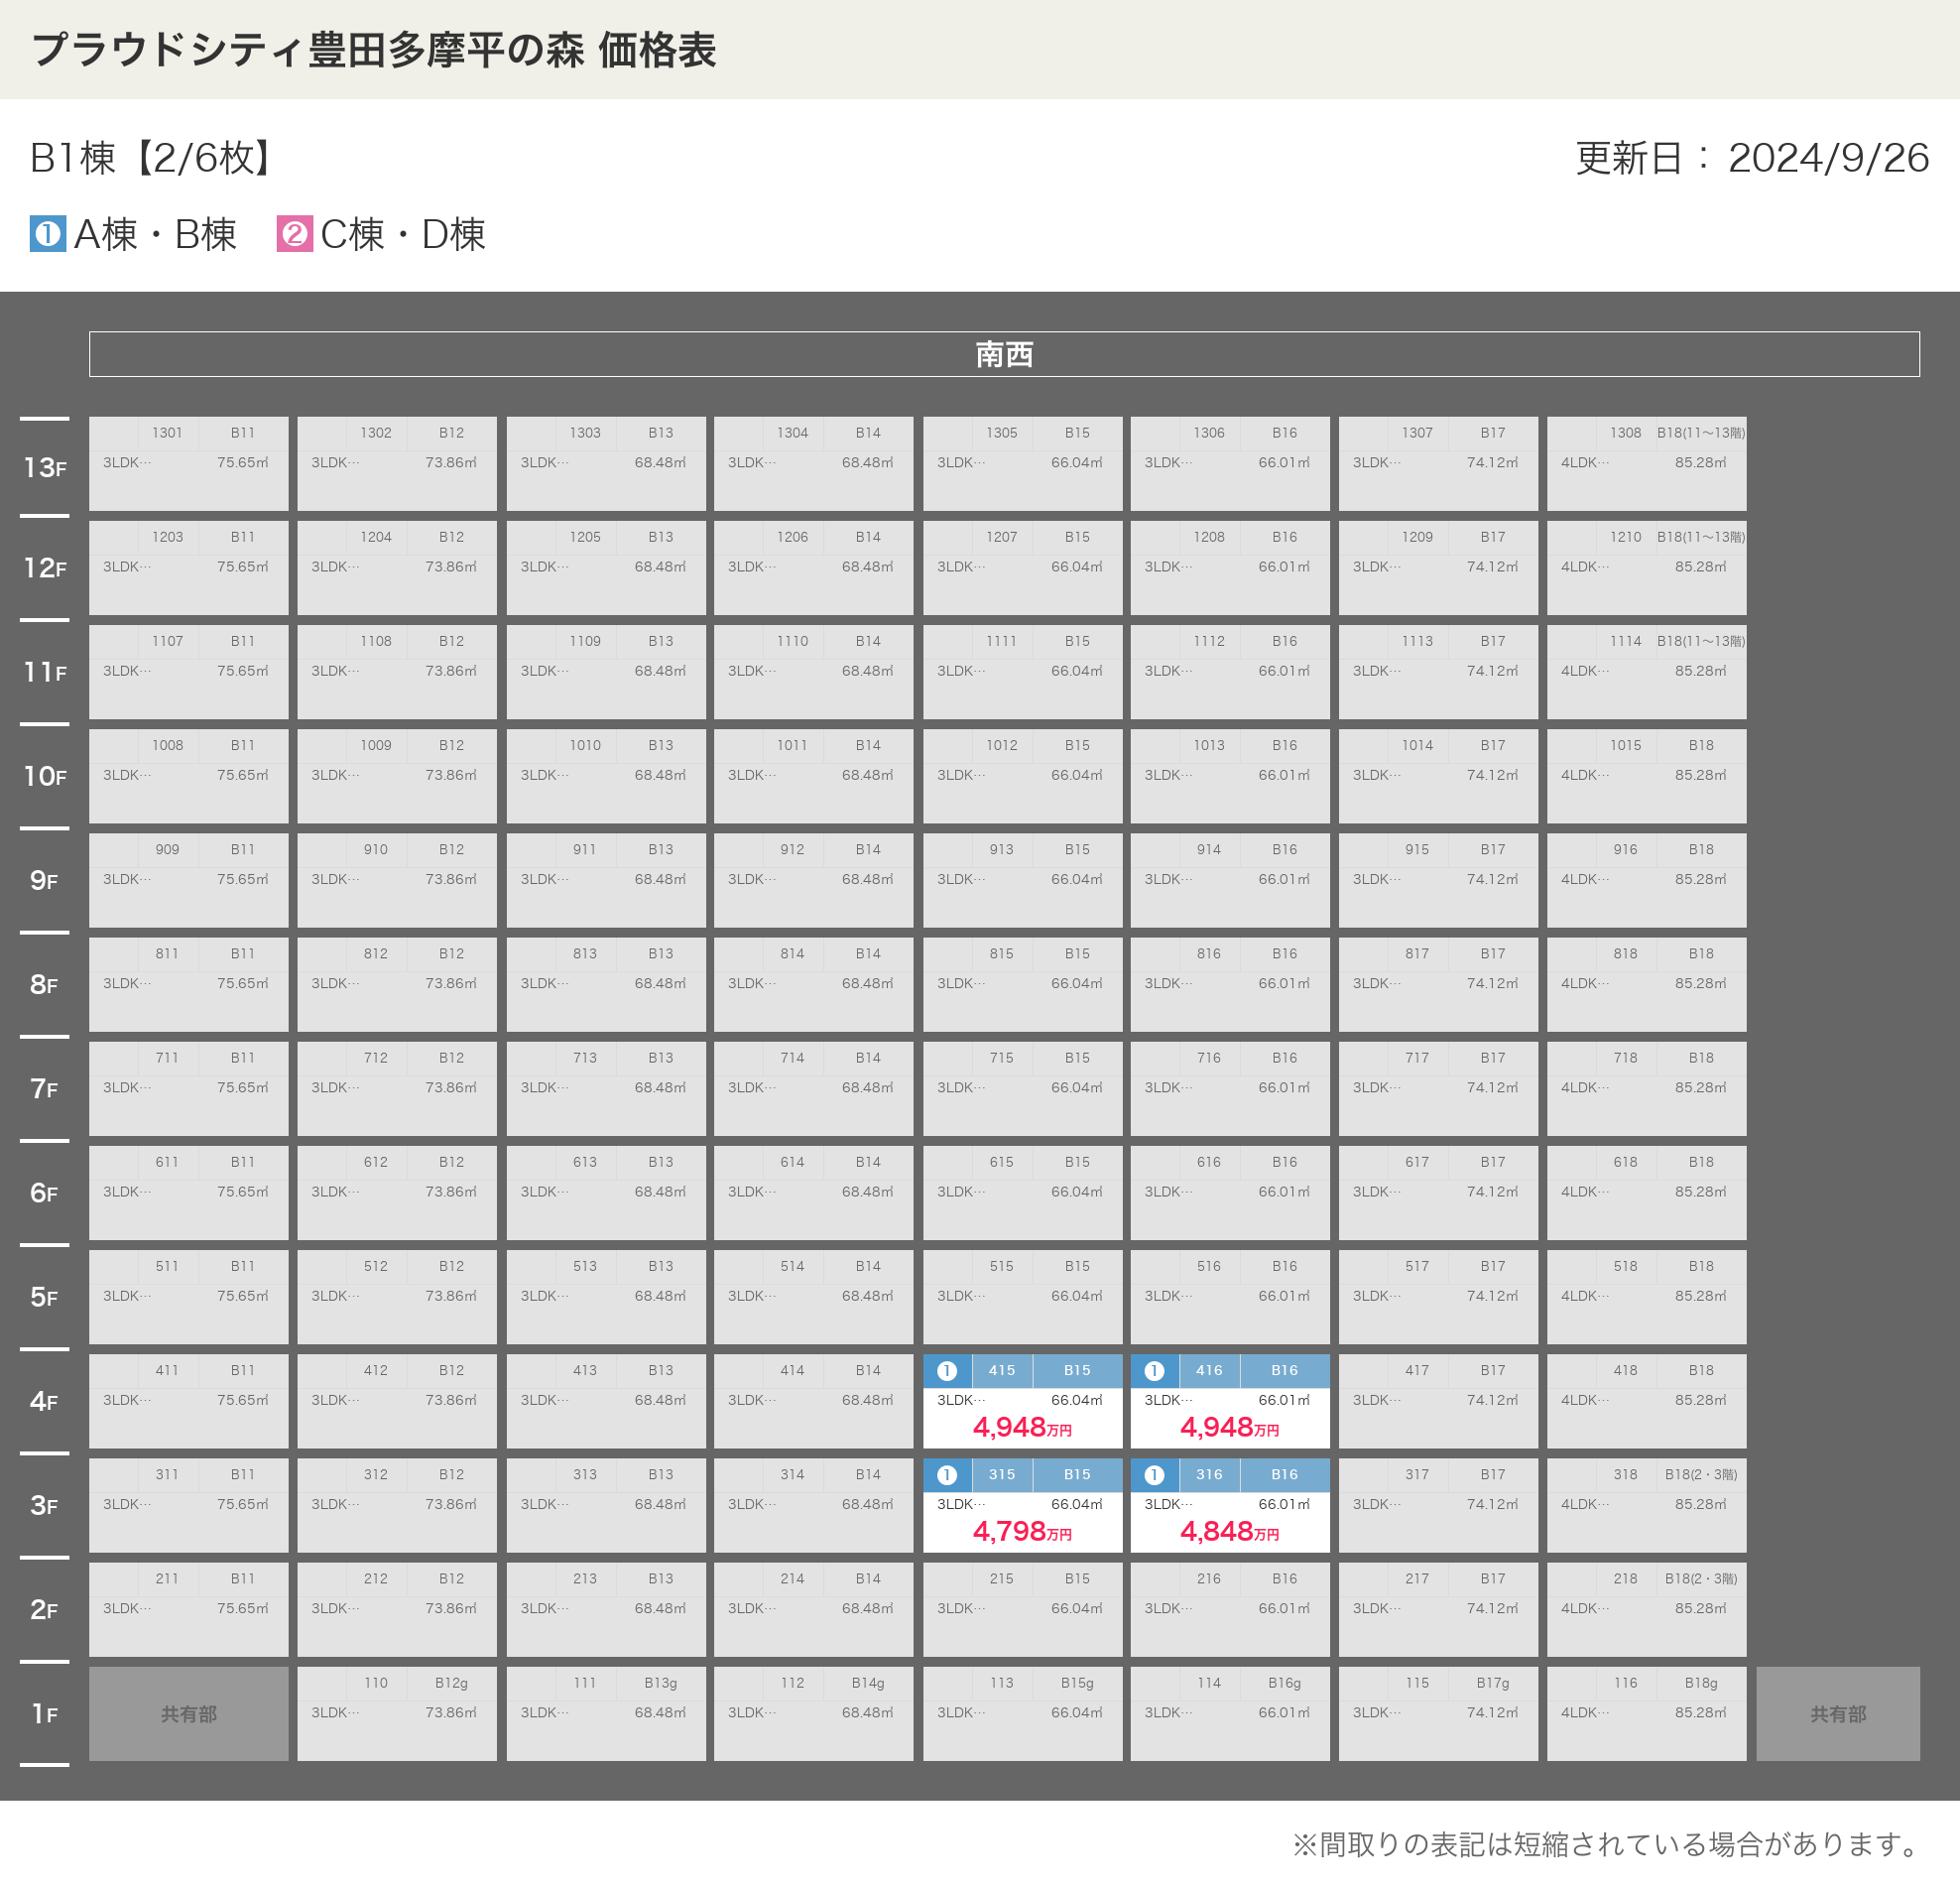The image size is (1960, 1888).
Task: Click the プラウドシティ豊田多摩平の森 価格表 title
Action: [x=374, y=50]
